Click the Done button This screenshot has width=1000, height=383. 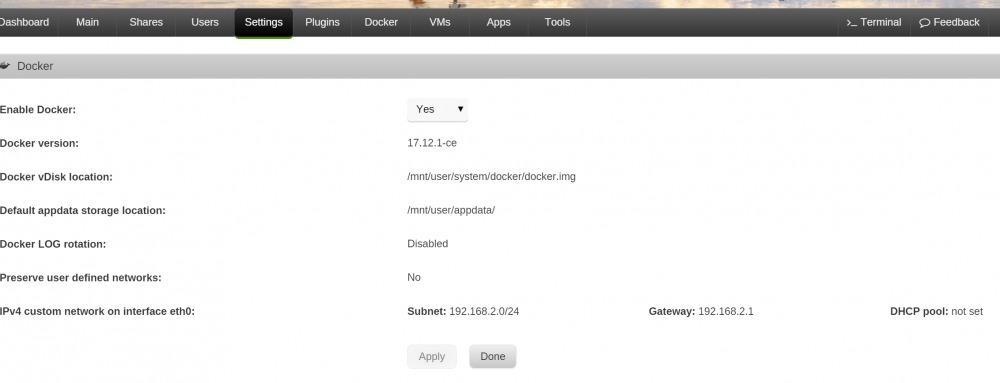(x=492, y=357)
